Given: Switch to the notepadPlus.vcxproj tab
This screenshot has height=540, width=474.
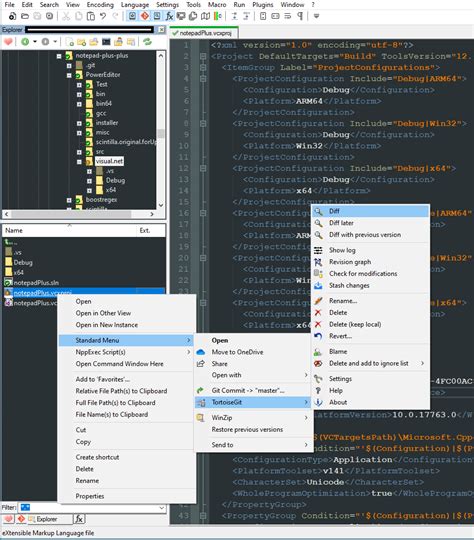Looking at the screenshot, I should click(x=203, y=33).
